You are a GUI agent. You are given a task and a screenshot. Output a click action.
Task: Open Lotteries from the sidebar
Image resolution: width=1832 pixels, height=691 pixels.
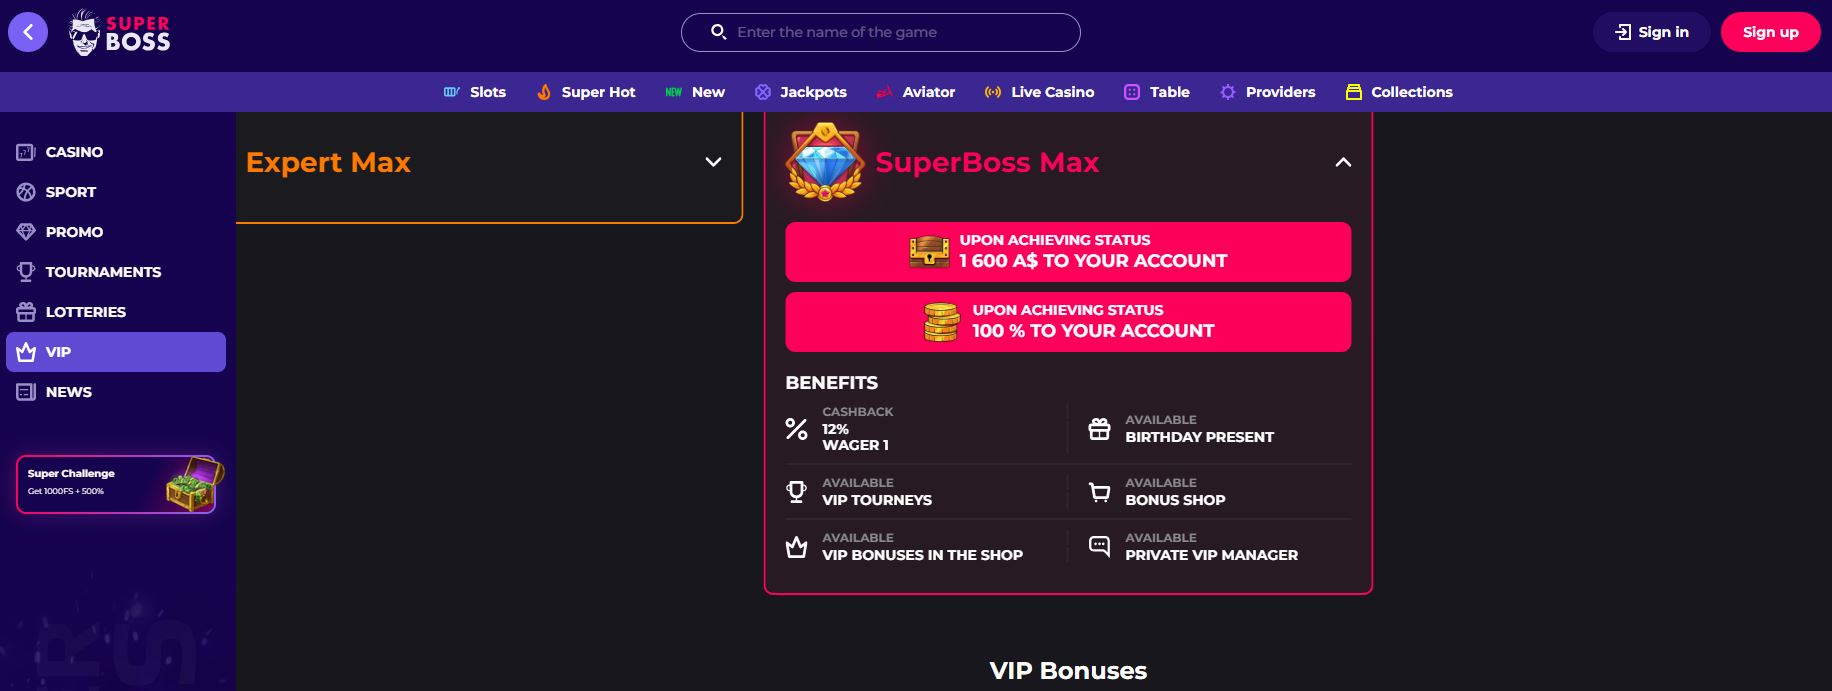[85, 312]
